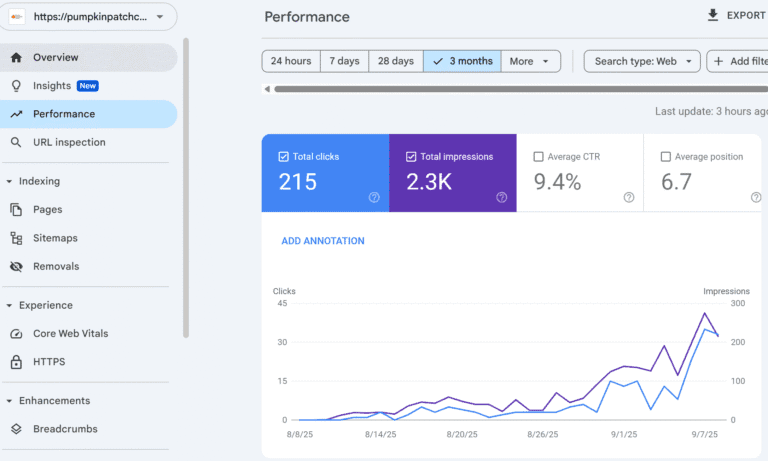The image size is (768, 461).
Task: Click the horizontal scrollbar under filters
Action: [x=500, y=89]
